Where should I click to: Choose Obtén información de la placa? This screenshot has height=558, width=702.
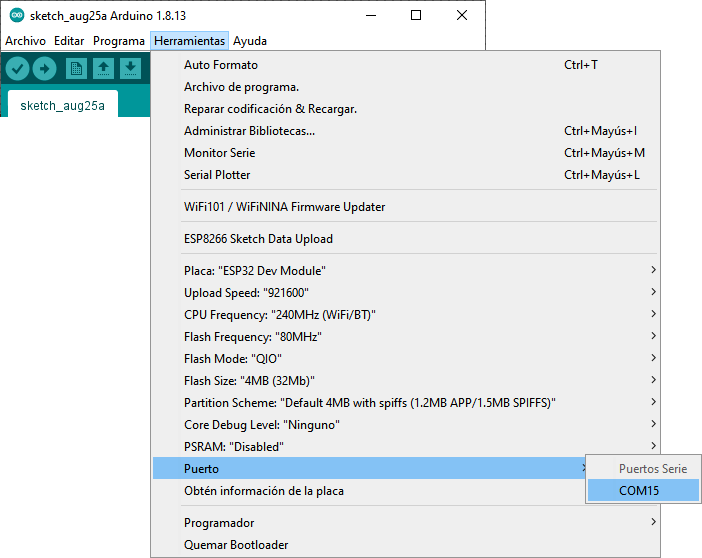click(x=369, y=490)
